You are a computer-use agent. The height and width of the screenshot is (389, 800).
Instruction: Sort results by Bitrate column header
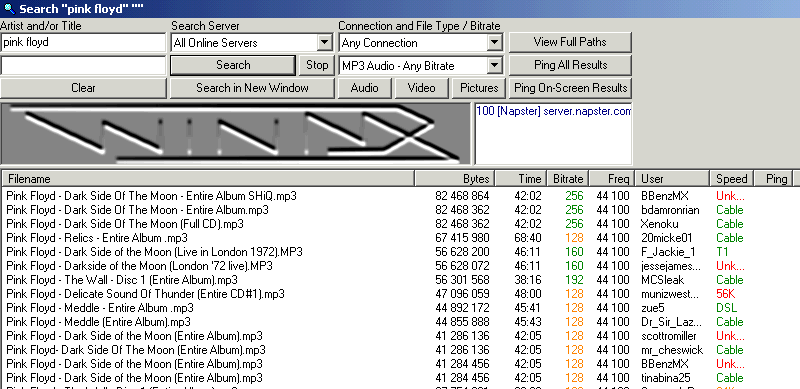(x=568, y=179)
